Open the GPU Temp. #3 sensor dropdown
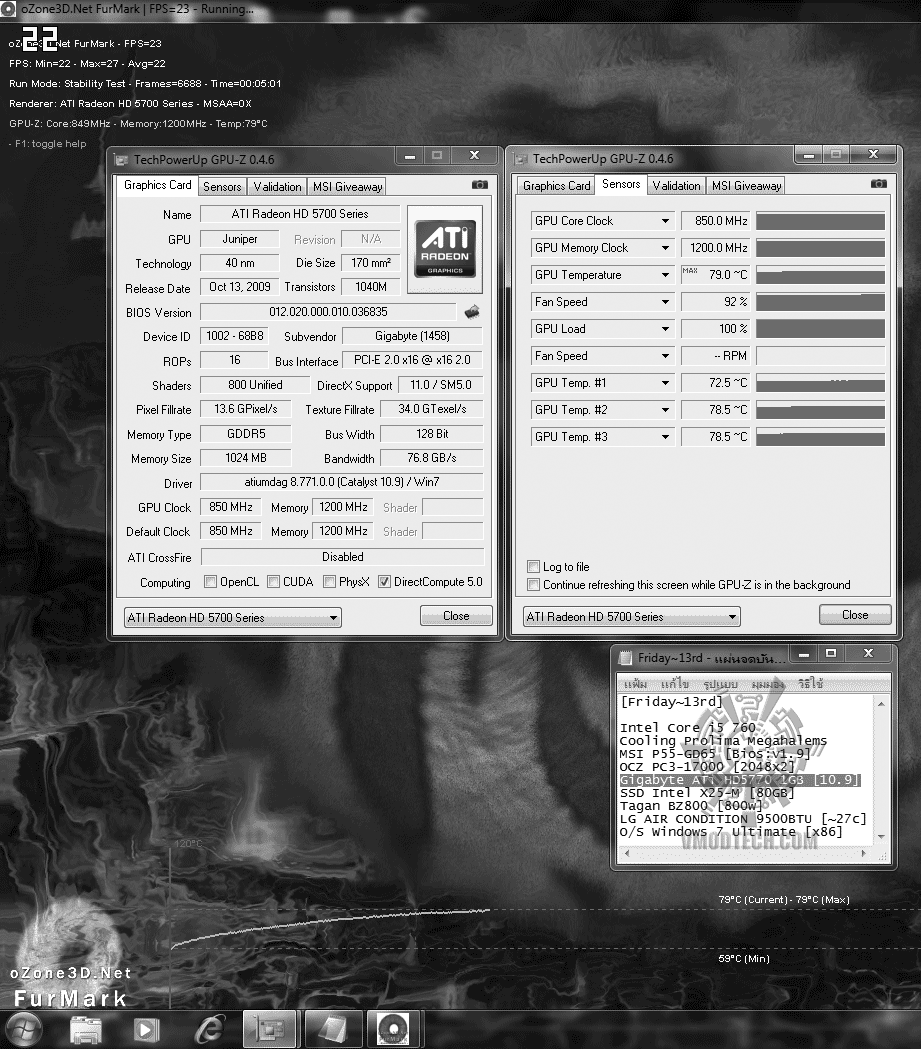Viewport: 921px width, 1049px height. tap(666, 437)
